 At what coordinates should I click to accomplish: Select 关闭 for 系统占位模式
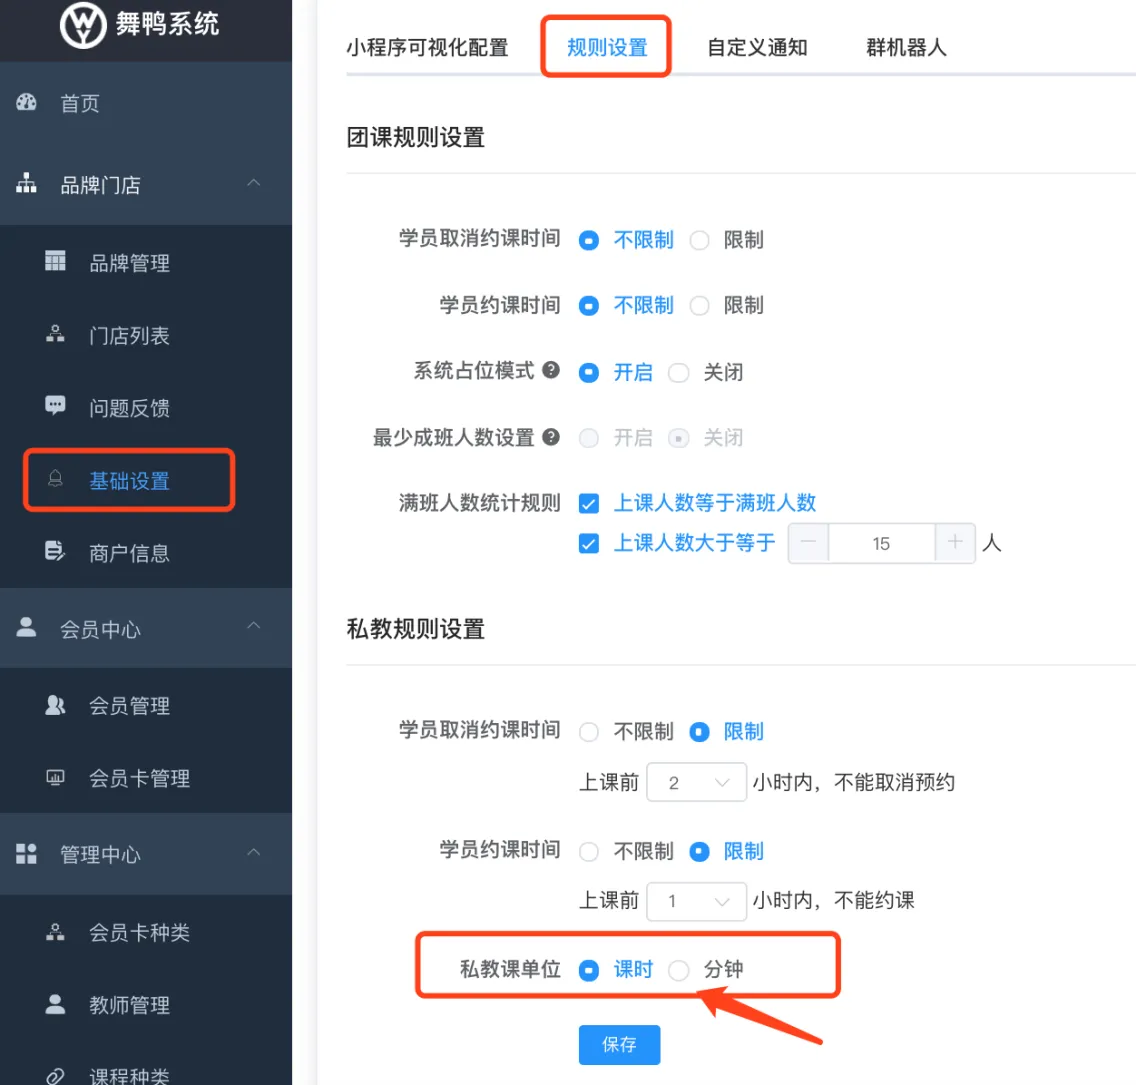click(679, 373)
